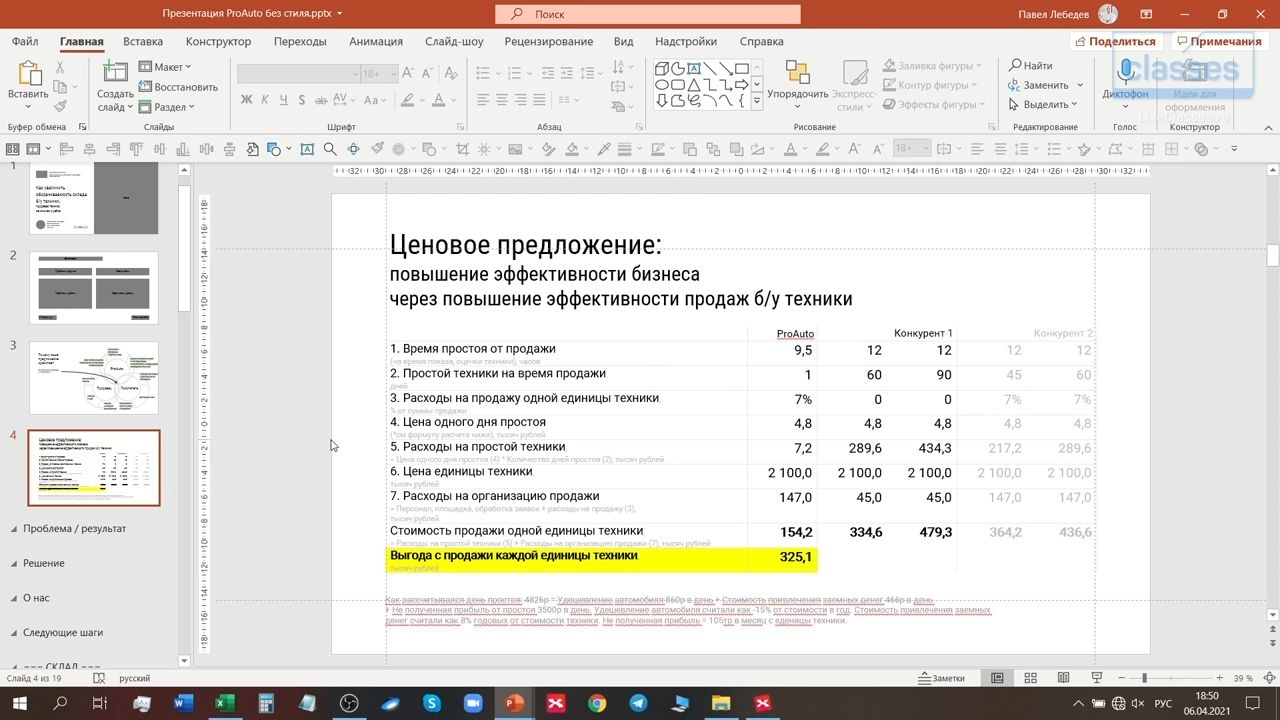1280x720 pixels.
Task: Click the magnifier zoom icon in quick toolbar
Action: 330,149
